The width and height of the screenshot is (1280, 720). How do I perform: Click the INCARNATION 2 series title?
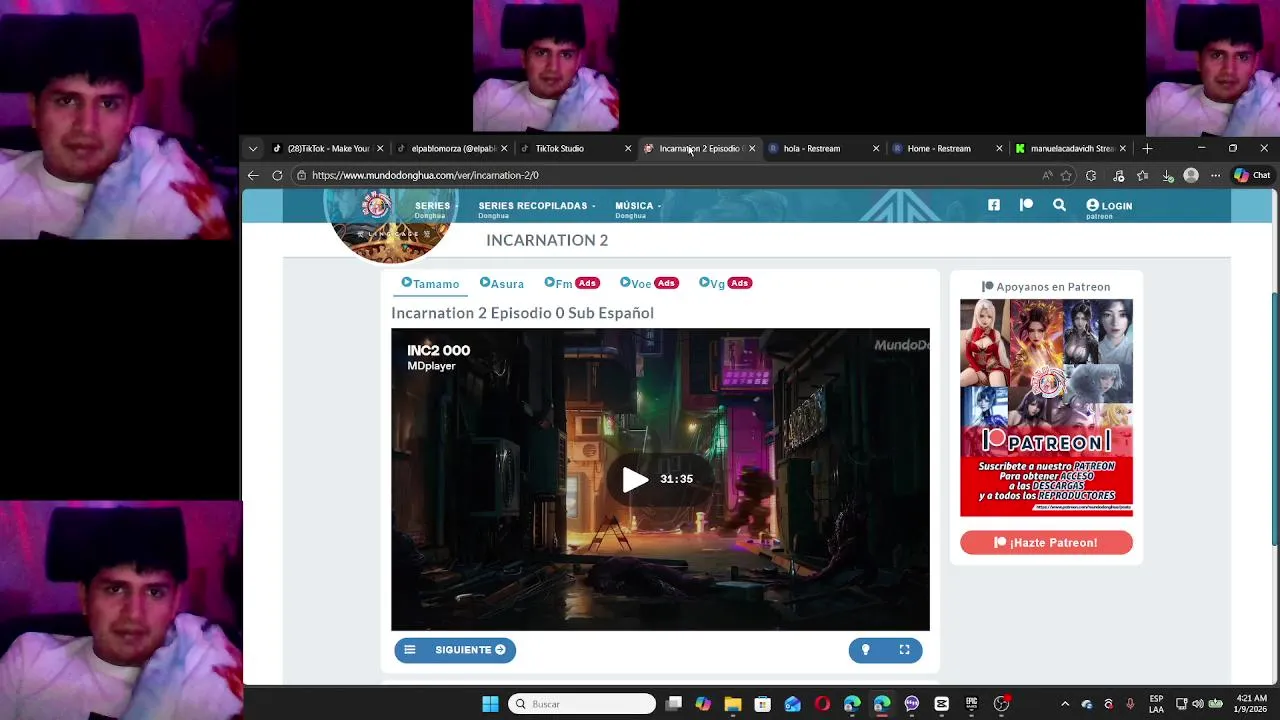pyautogui.click(x=547, y=240)
